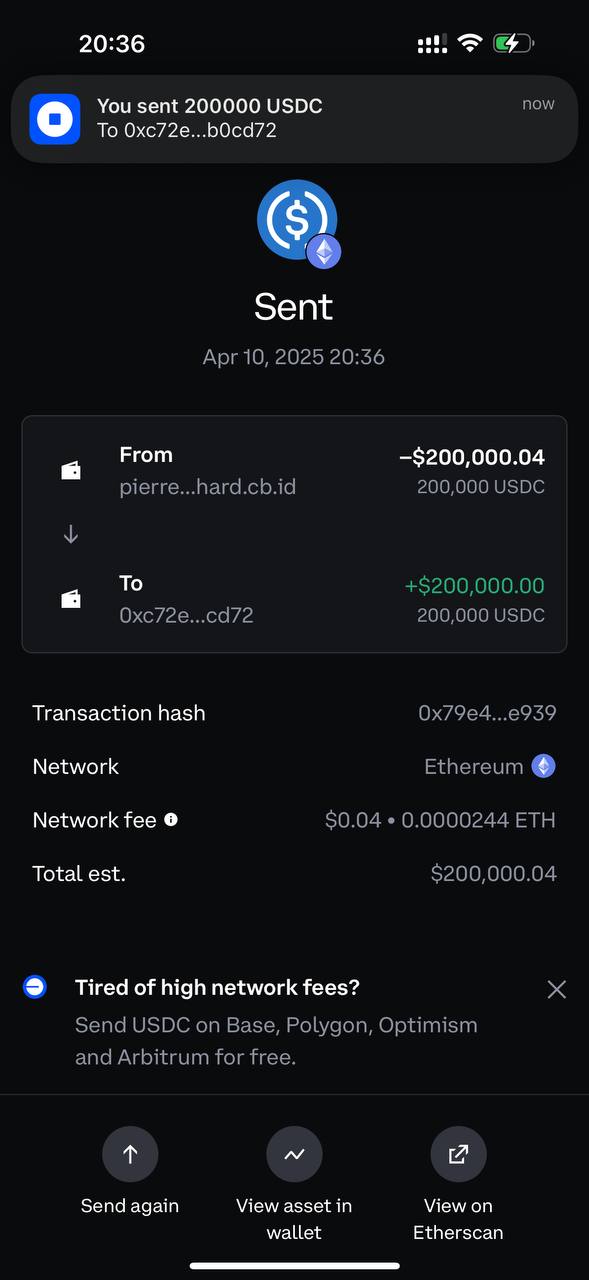
Task: Tap the Coinbase notification app icon
Action: coord(55,119)
